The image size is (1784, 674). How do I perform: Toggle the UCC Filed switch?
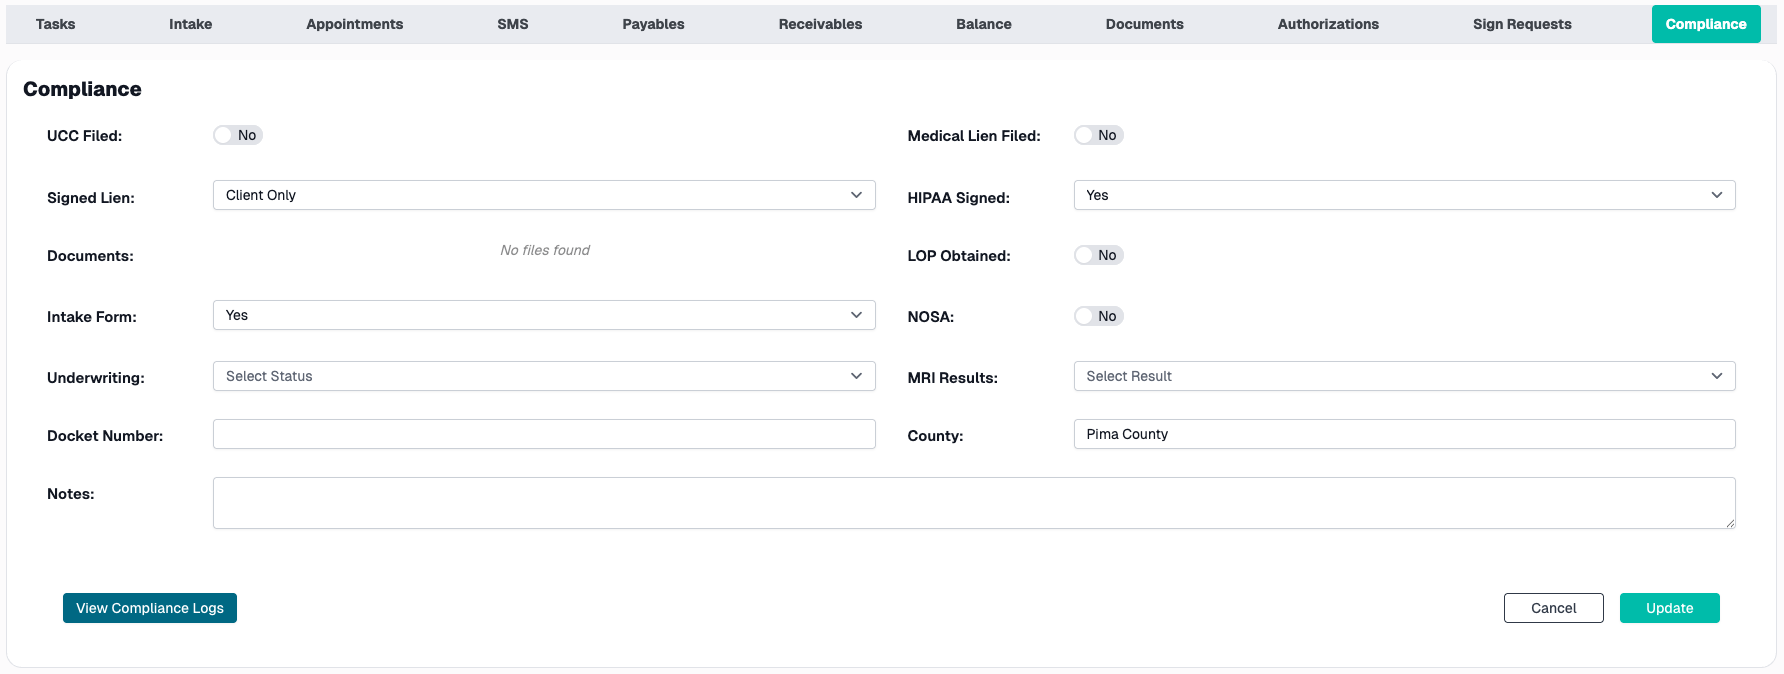pos(237,135)
